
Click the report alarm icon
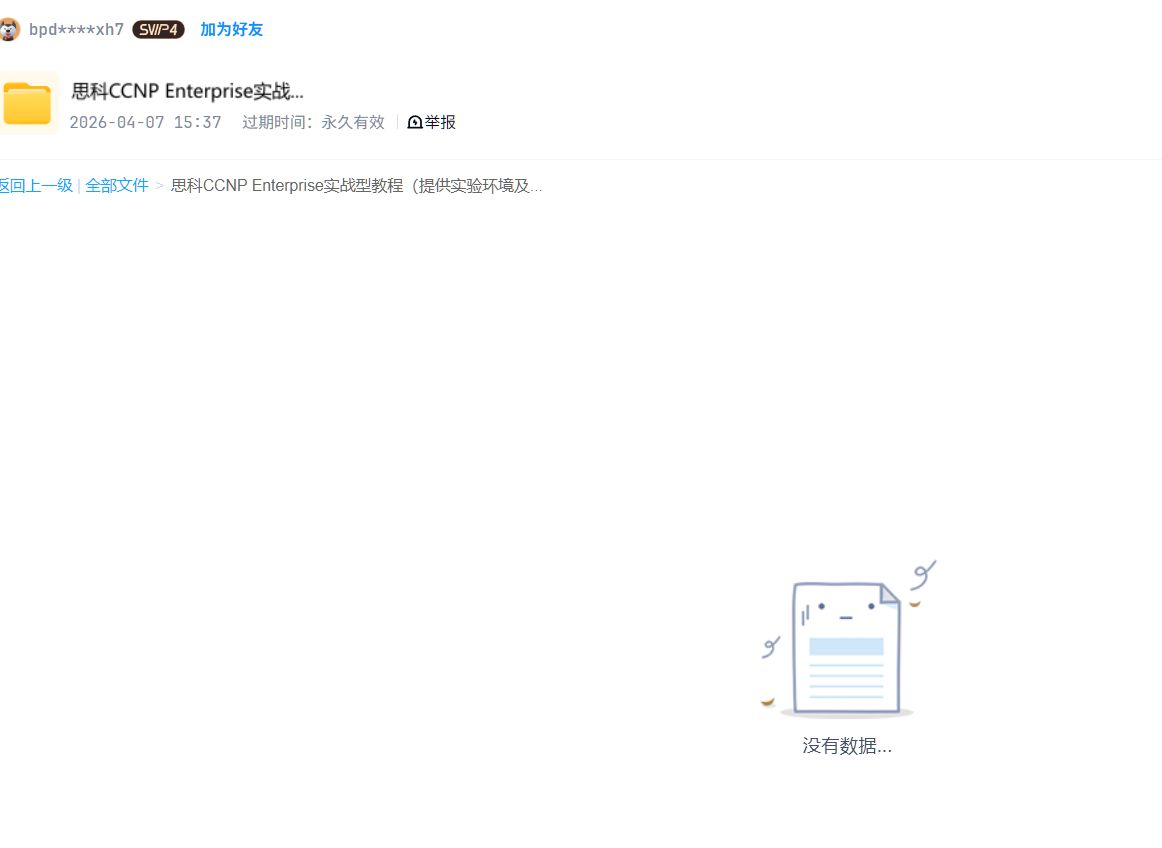point(415,122)
